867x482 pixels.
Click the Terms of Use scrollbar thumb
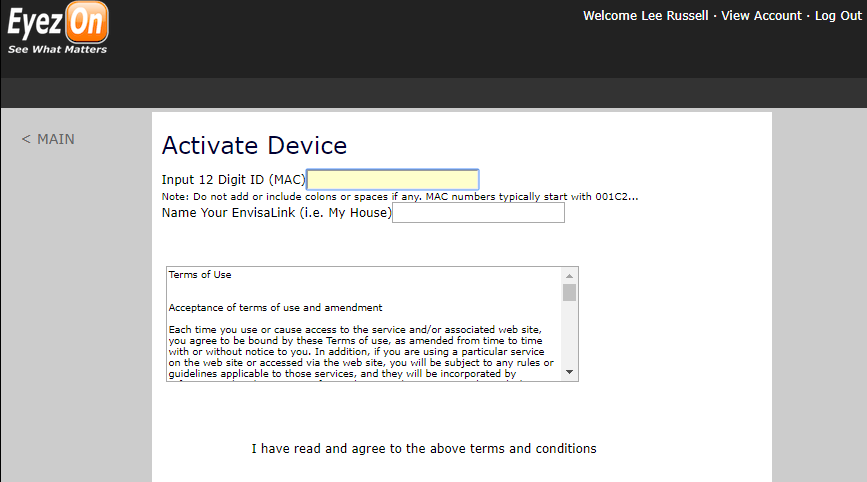point(570,292)
